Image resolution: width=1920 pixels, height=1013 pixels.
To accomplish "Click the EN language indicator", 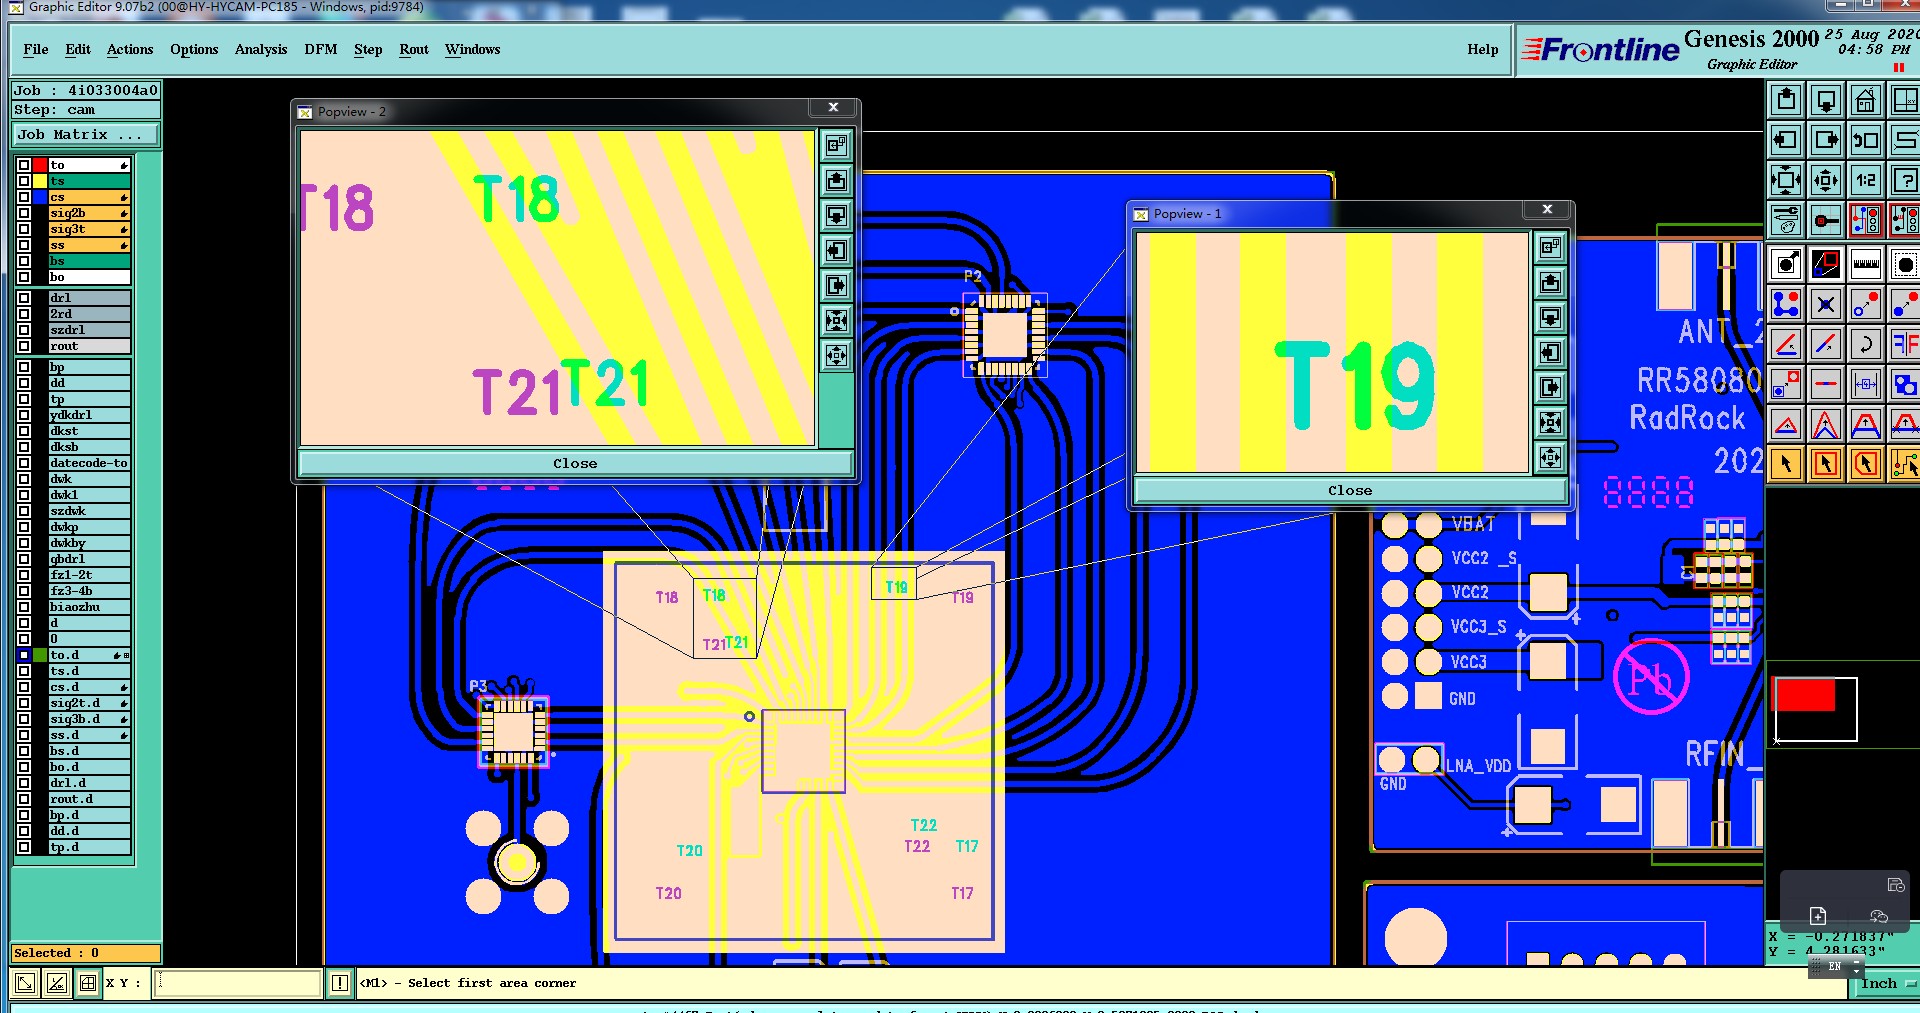I will [x=1835, y=967].
